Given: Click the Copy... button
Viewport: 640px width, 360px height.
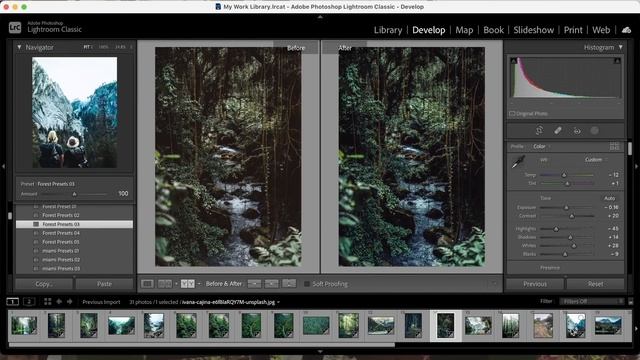Looking at the screenshot, I should (x=44, y=284).
